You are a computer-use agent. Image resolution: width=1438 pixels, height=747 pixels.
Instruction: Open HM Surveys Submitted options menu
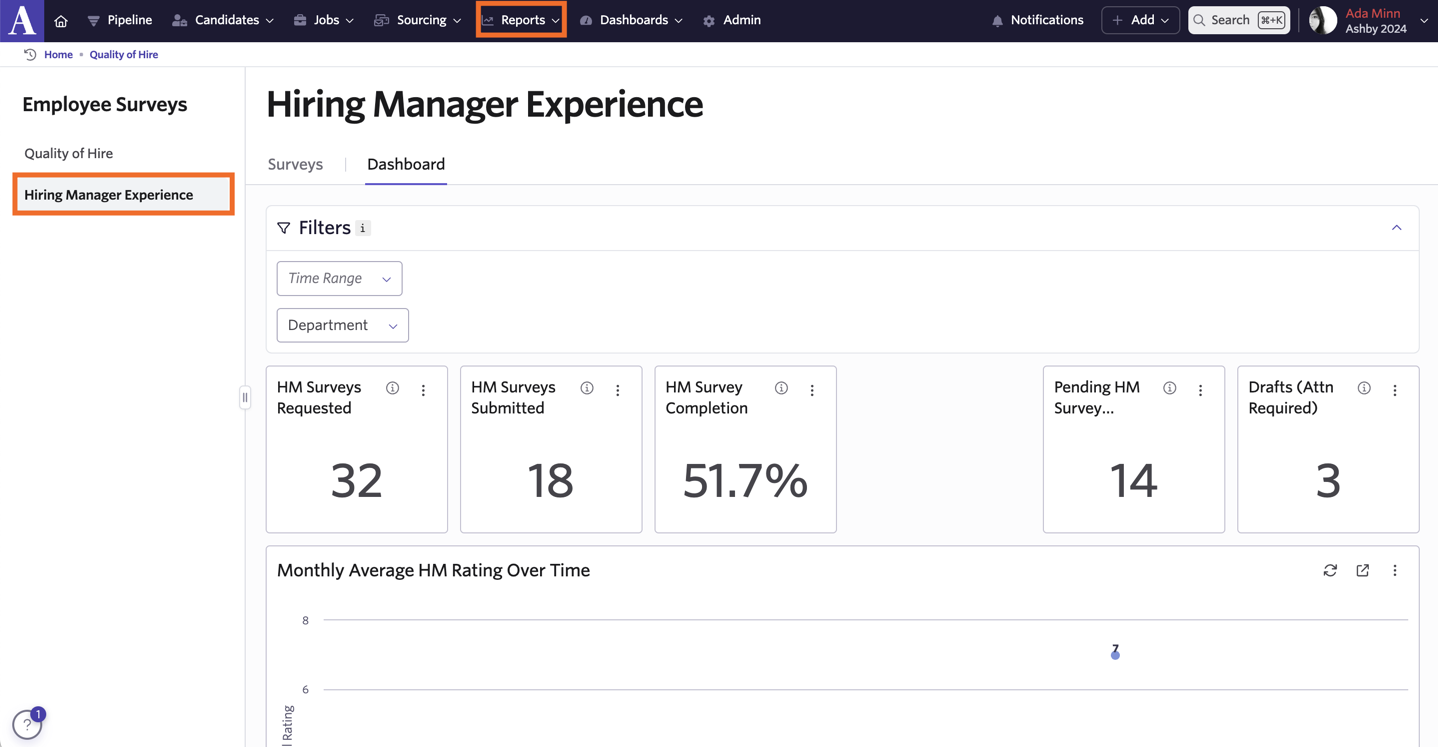[618, 390]
